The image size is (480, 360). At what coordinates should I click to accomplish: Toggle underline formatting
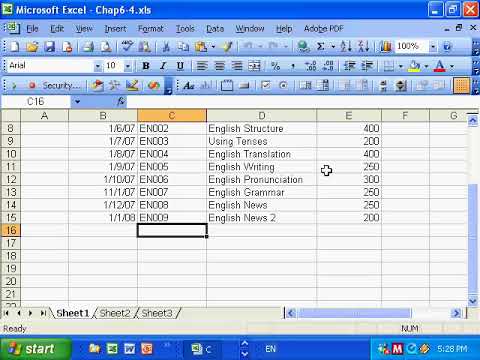click(x=180, y=66)
